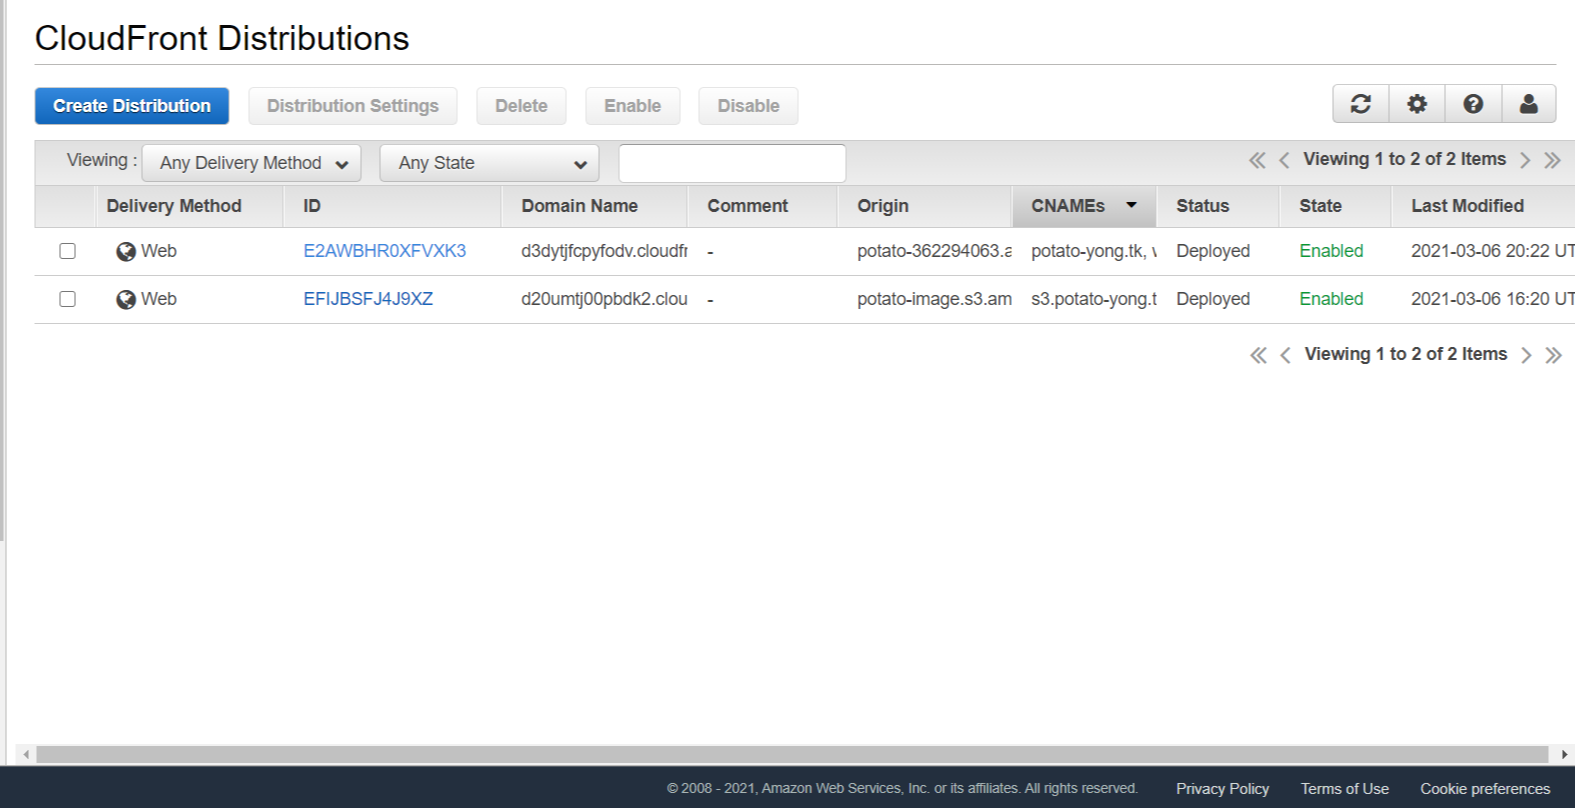Click the Delete button
The width and height of the screenshot is (1575, 808).
521,106
